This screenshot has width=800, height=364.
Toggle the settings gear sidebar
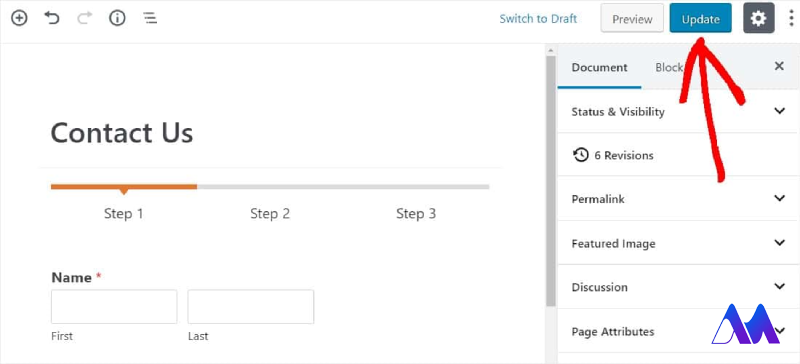759,19
